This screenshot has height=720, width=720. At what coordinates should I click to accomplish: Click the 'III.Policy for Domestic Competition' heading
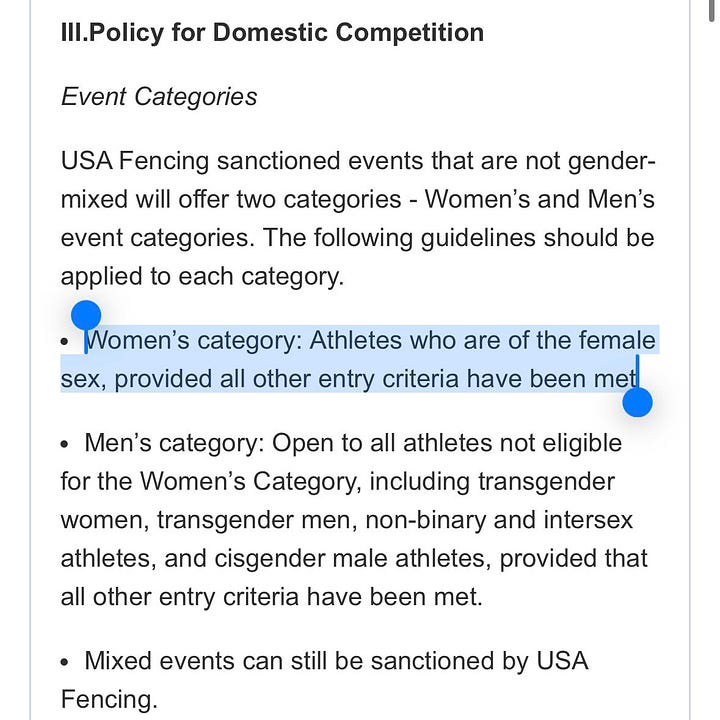(272, 33)
